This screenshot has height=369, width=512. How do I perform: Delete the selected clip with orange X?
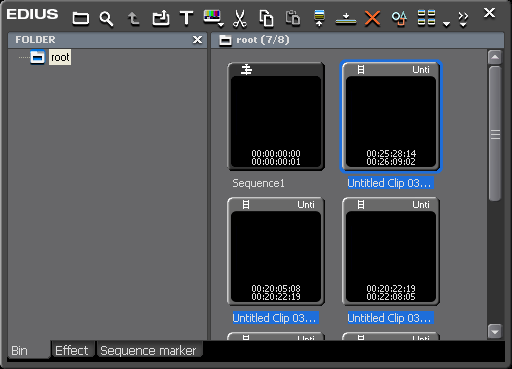(x=372, y=18)
